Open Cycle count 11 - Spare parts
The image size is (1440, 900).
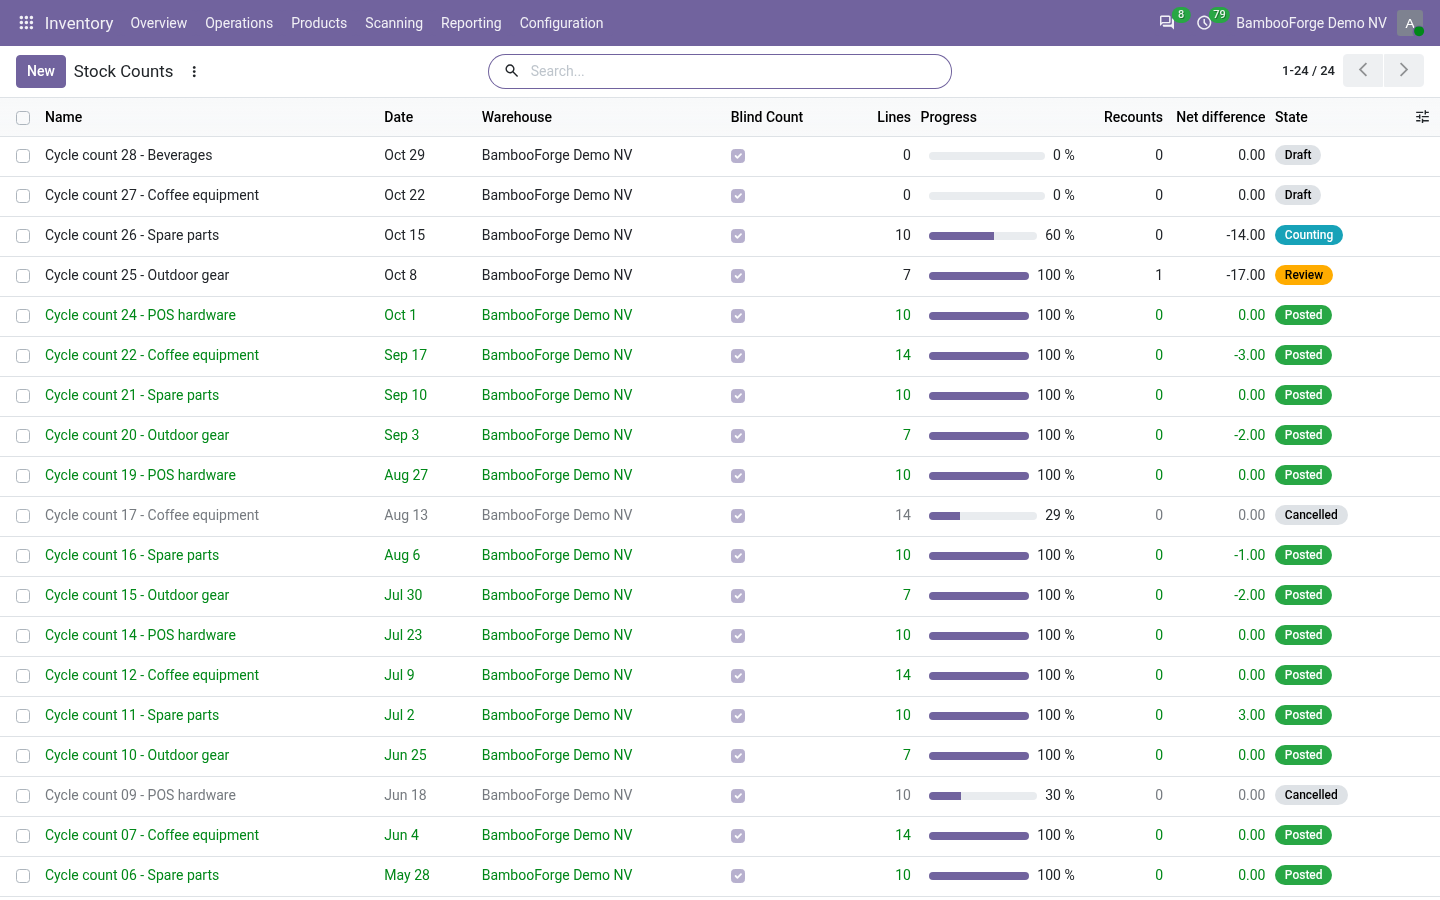click(x=132, y=715)
